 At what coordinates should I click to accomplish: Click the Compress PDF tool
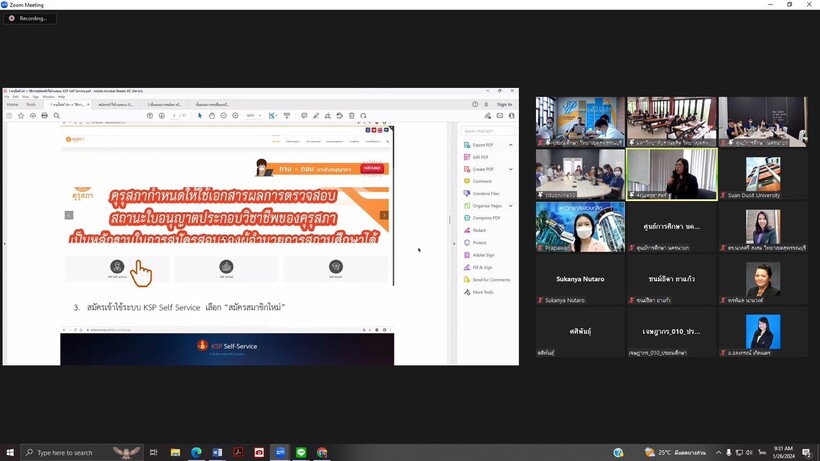point(486,218)
